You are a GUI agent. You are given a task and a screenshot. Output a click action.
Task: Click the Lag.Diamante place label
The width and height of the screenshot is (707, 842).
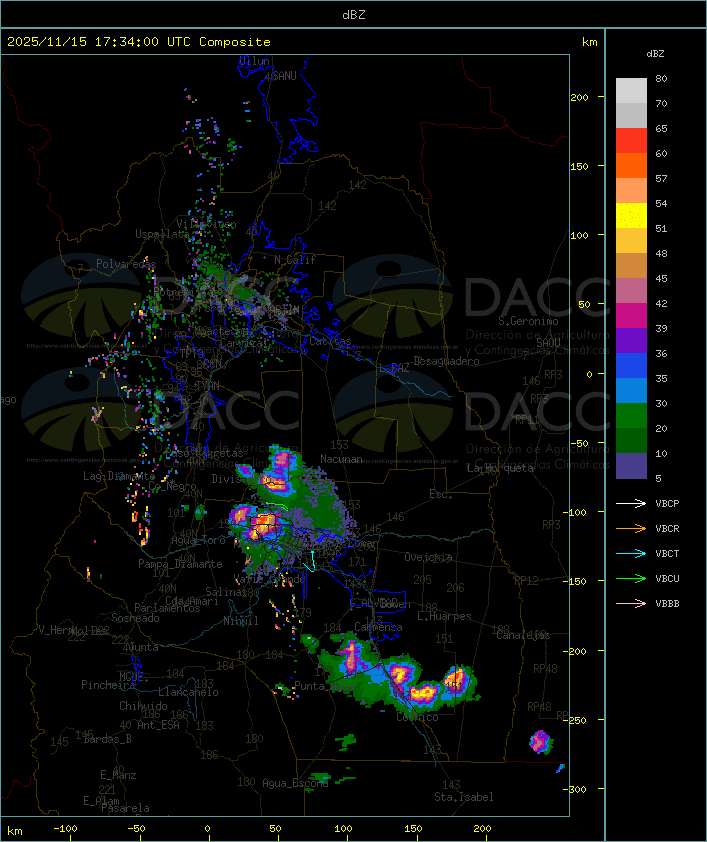click(119, 476)
